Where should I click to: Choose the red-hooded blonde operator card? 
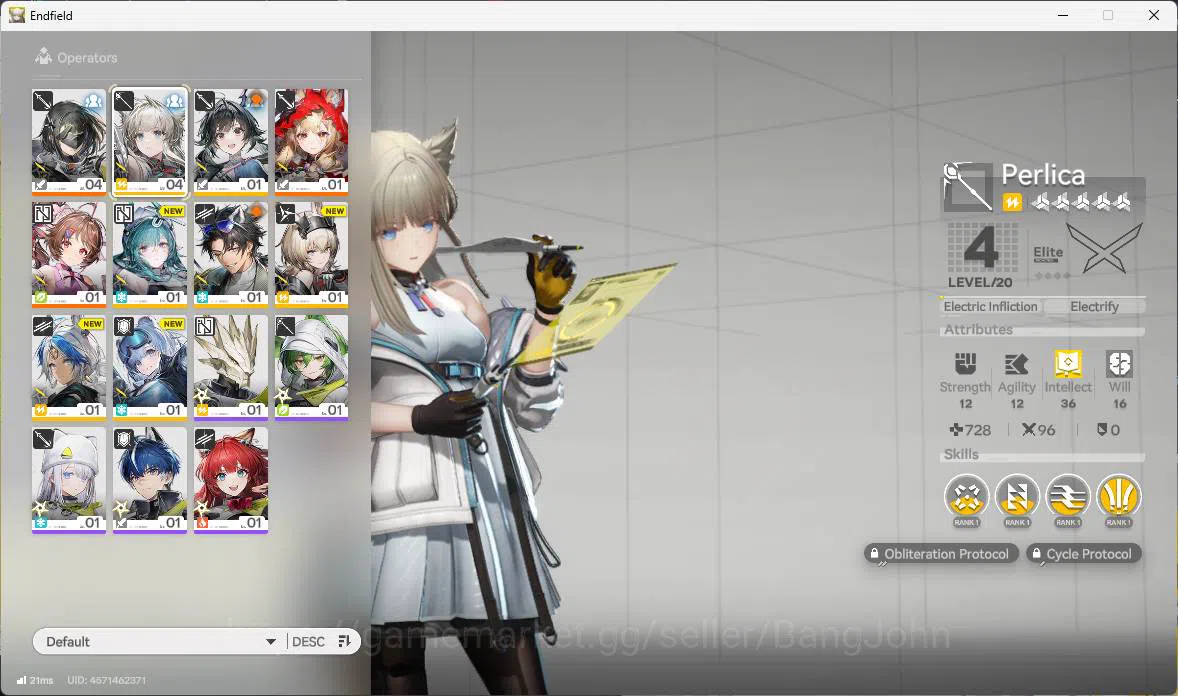311,141
